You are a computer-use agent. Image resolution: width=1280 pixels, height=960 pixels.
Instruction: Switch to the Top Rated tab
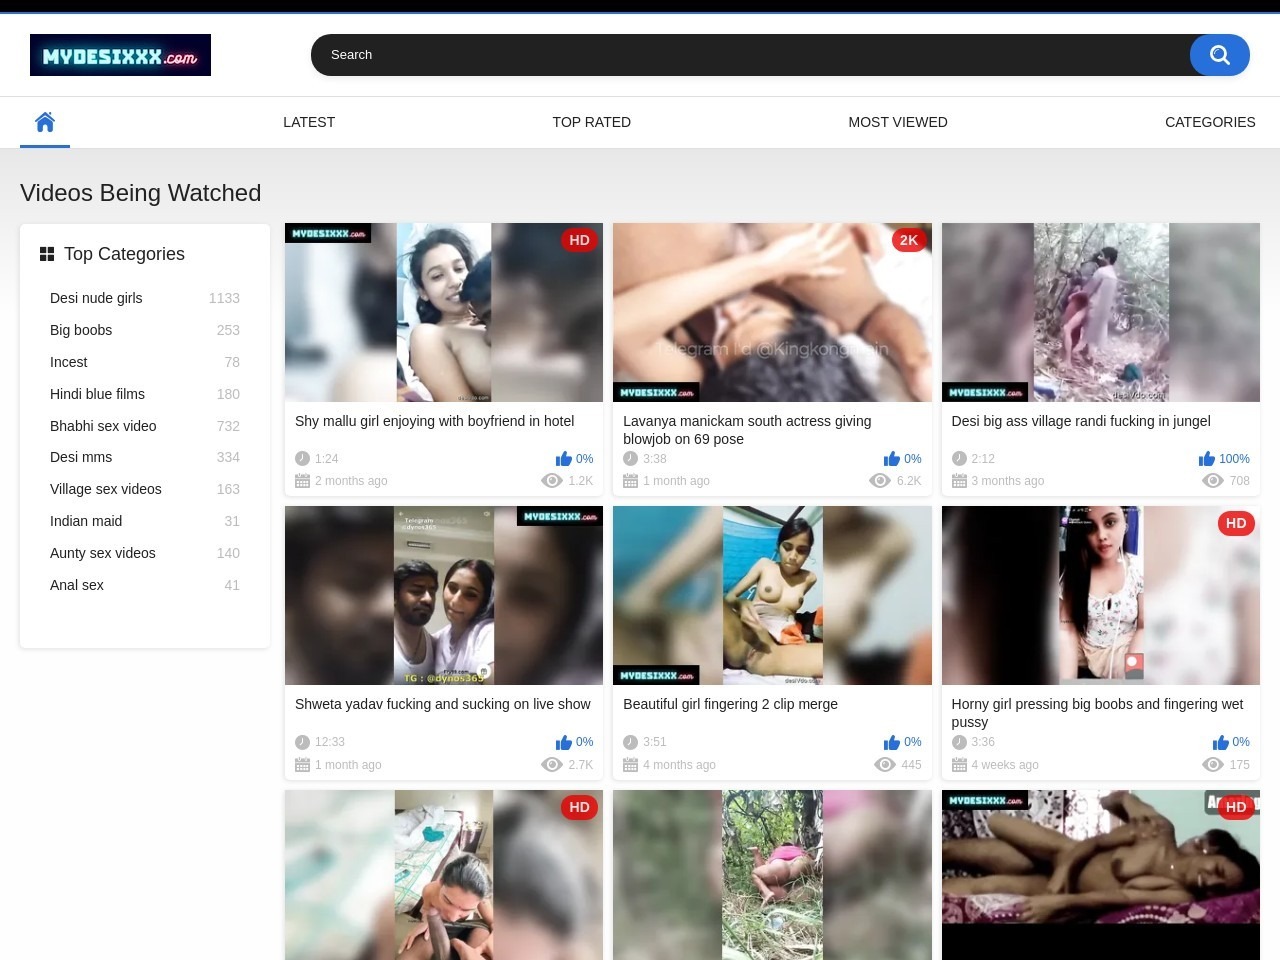591,122
